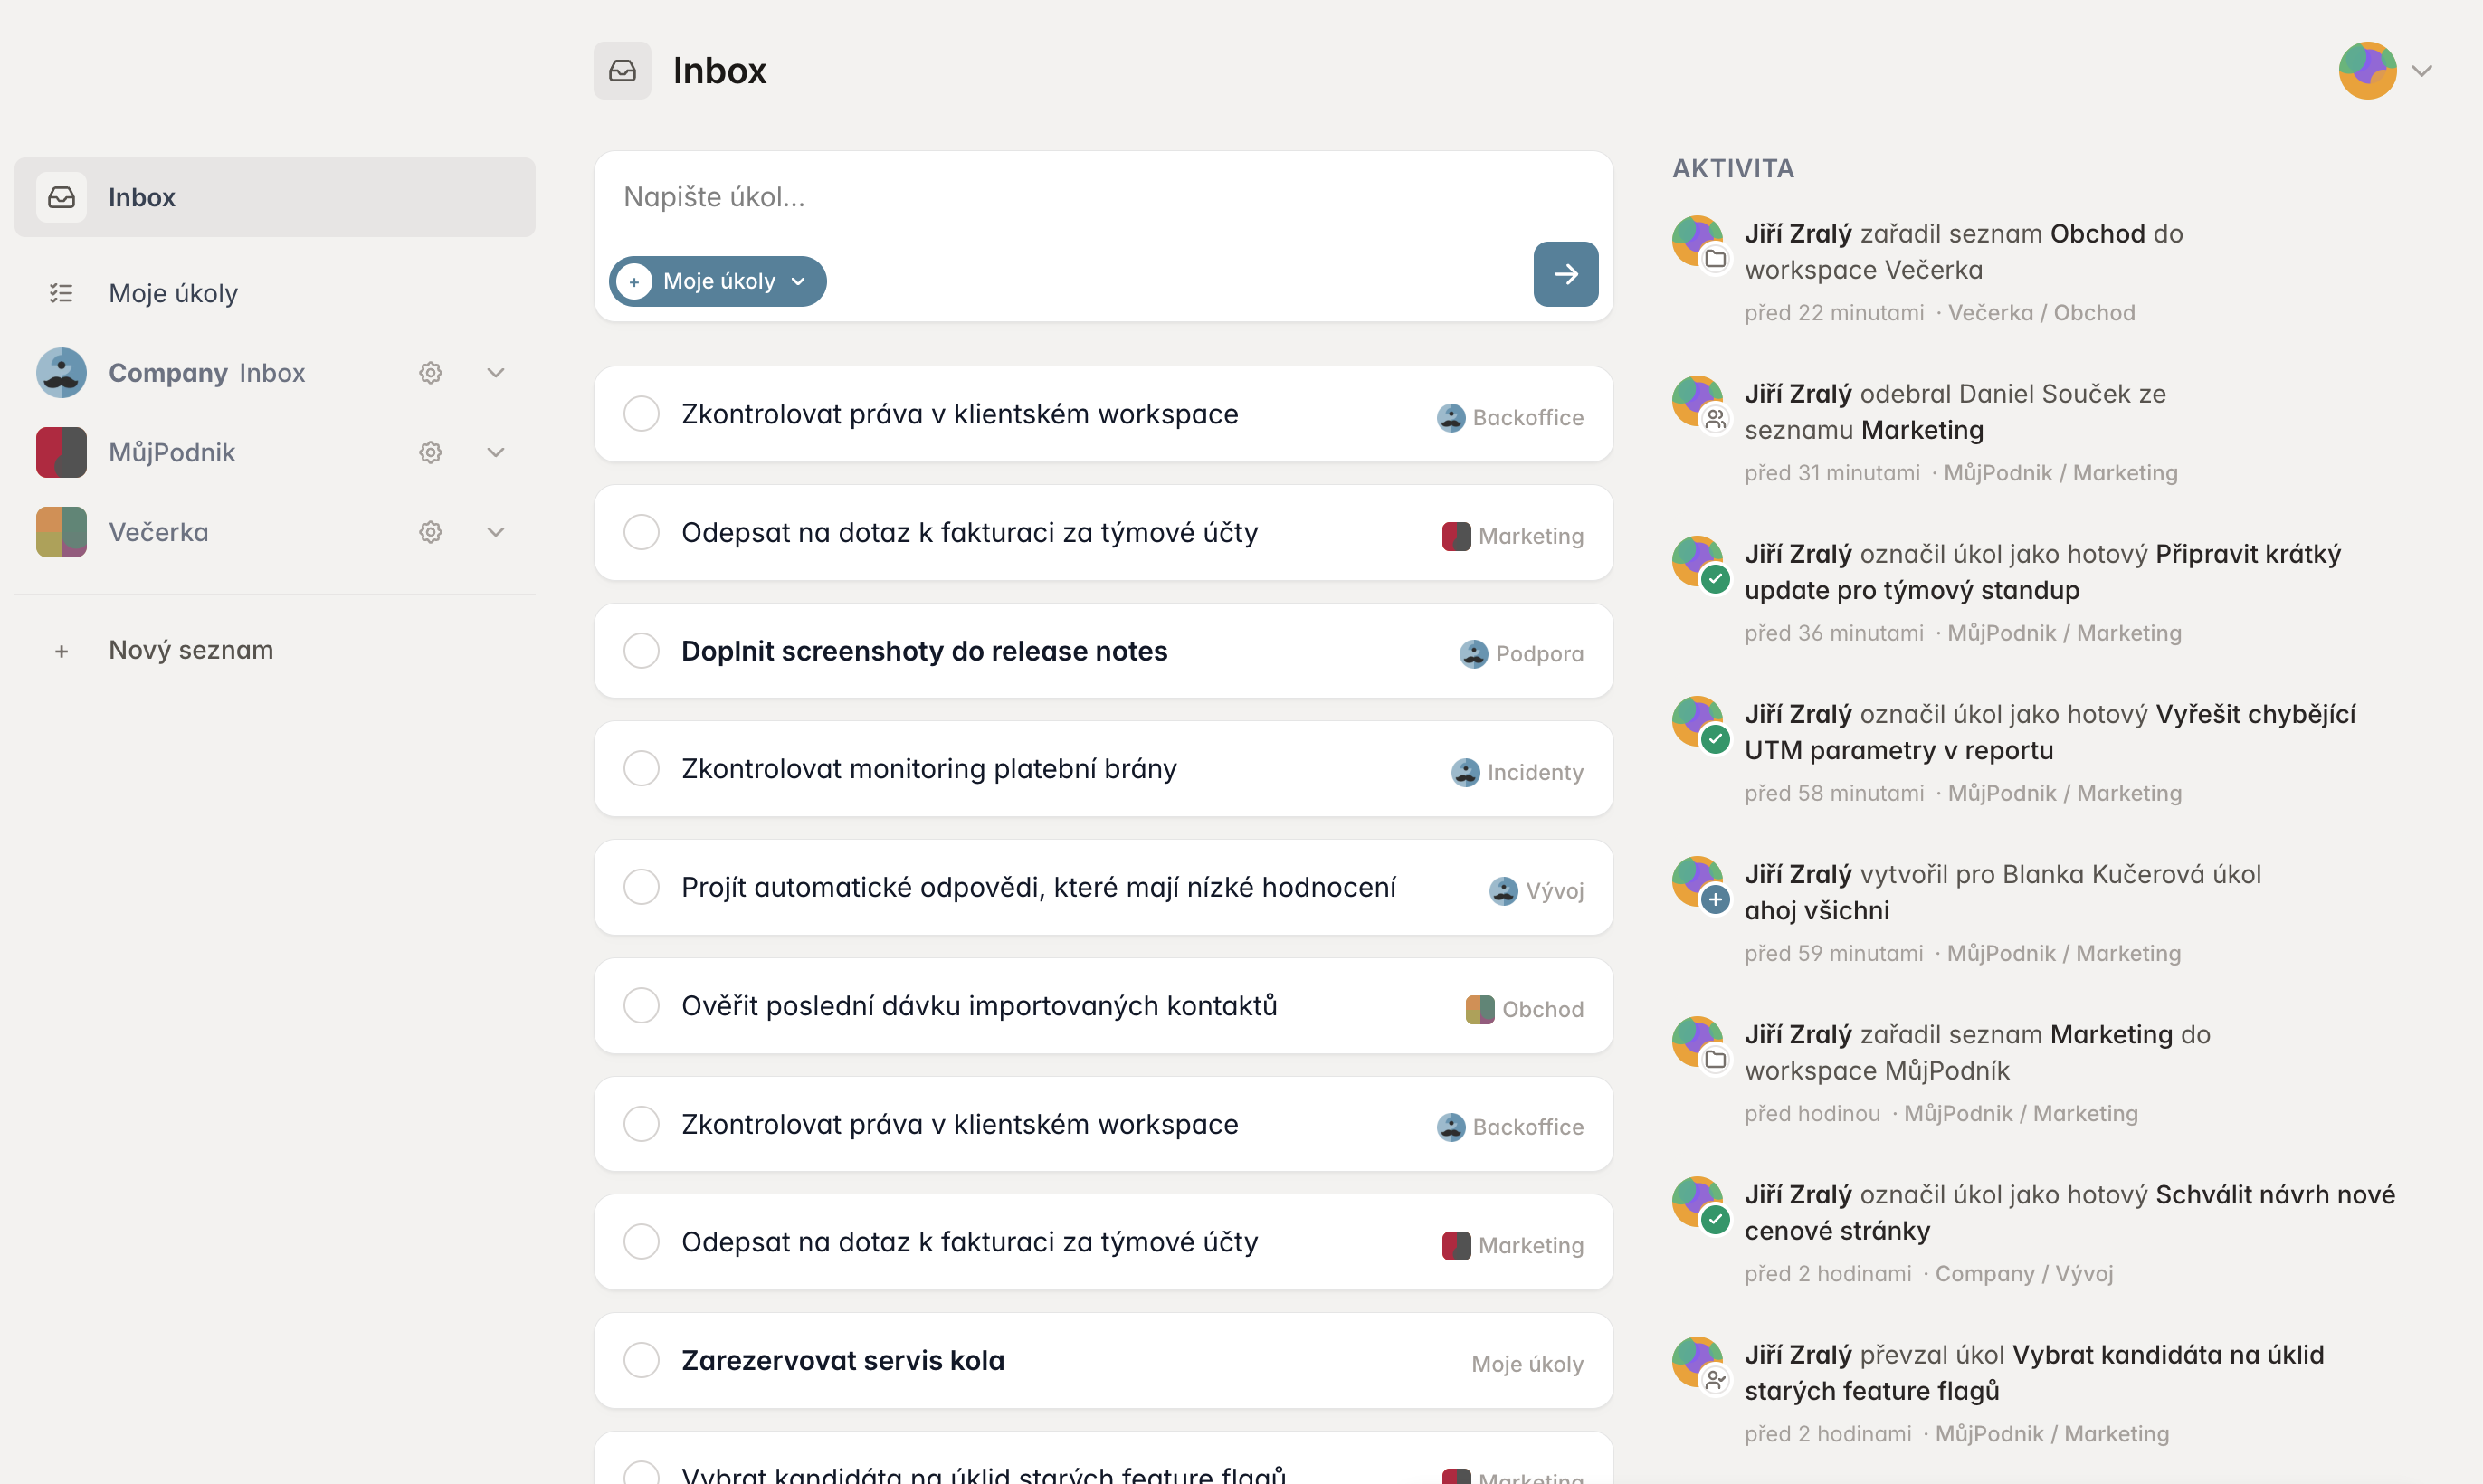The height and width of the screenshot is (1484, 2483).
Task: Check off 'Zarezervovat servis kola' task
Action: tap(641, 1360)
